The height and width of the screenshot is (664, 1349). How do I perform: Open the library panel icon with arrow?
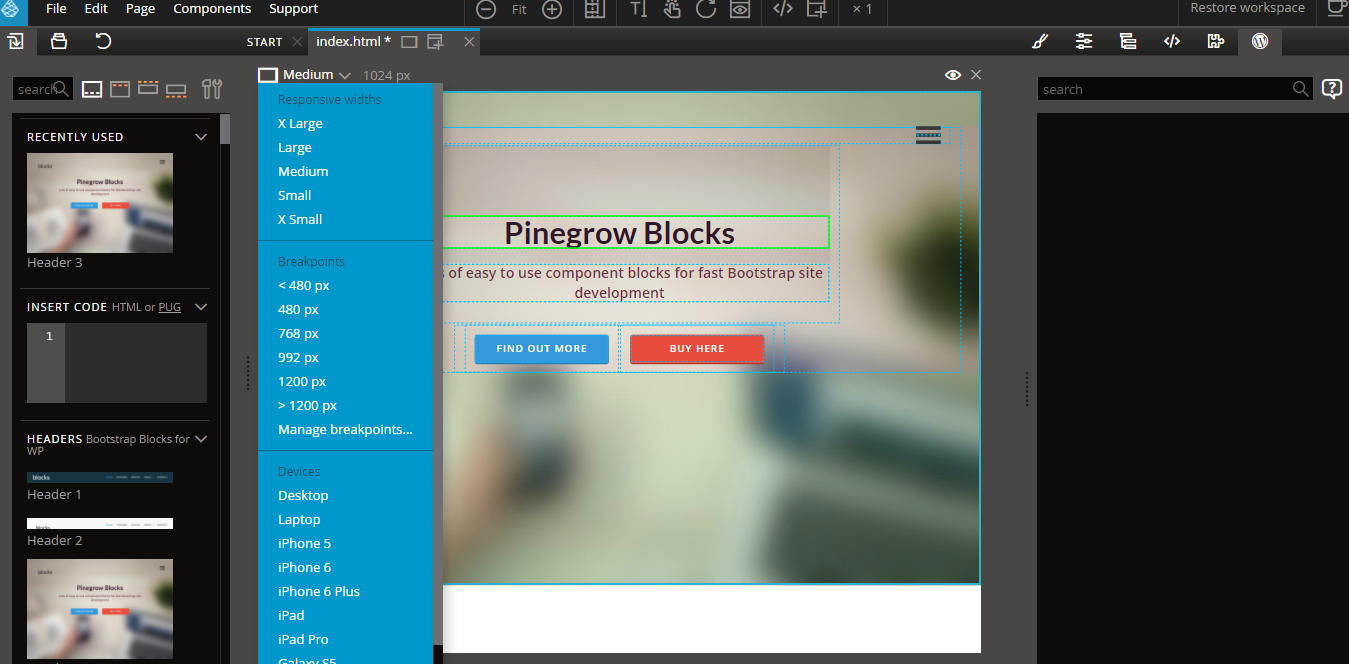(16, 41)
